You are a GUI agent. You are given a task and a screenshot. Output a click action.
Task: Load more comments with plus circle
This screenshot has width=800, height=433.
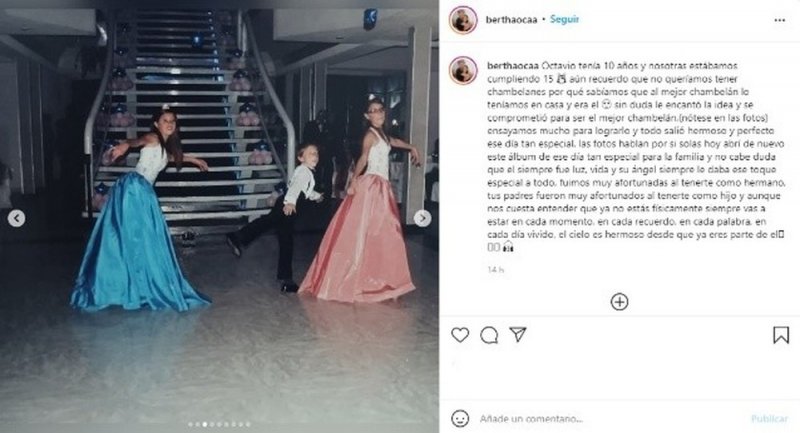[619, 302]
